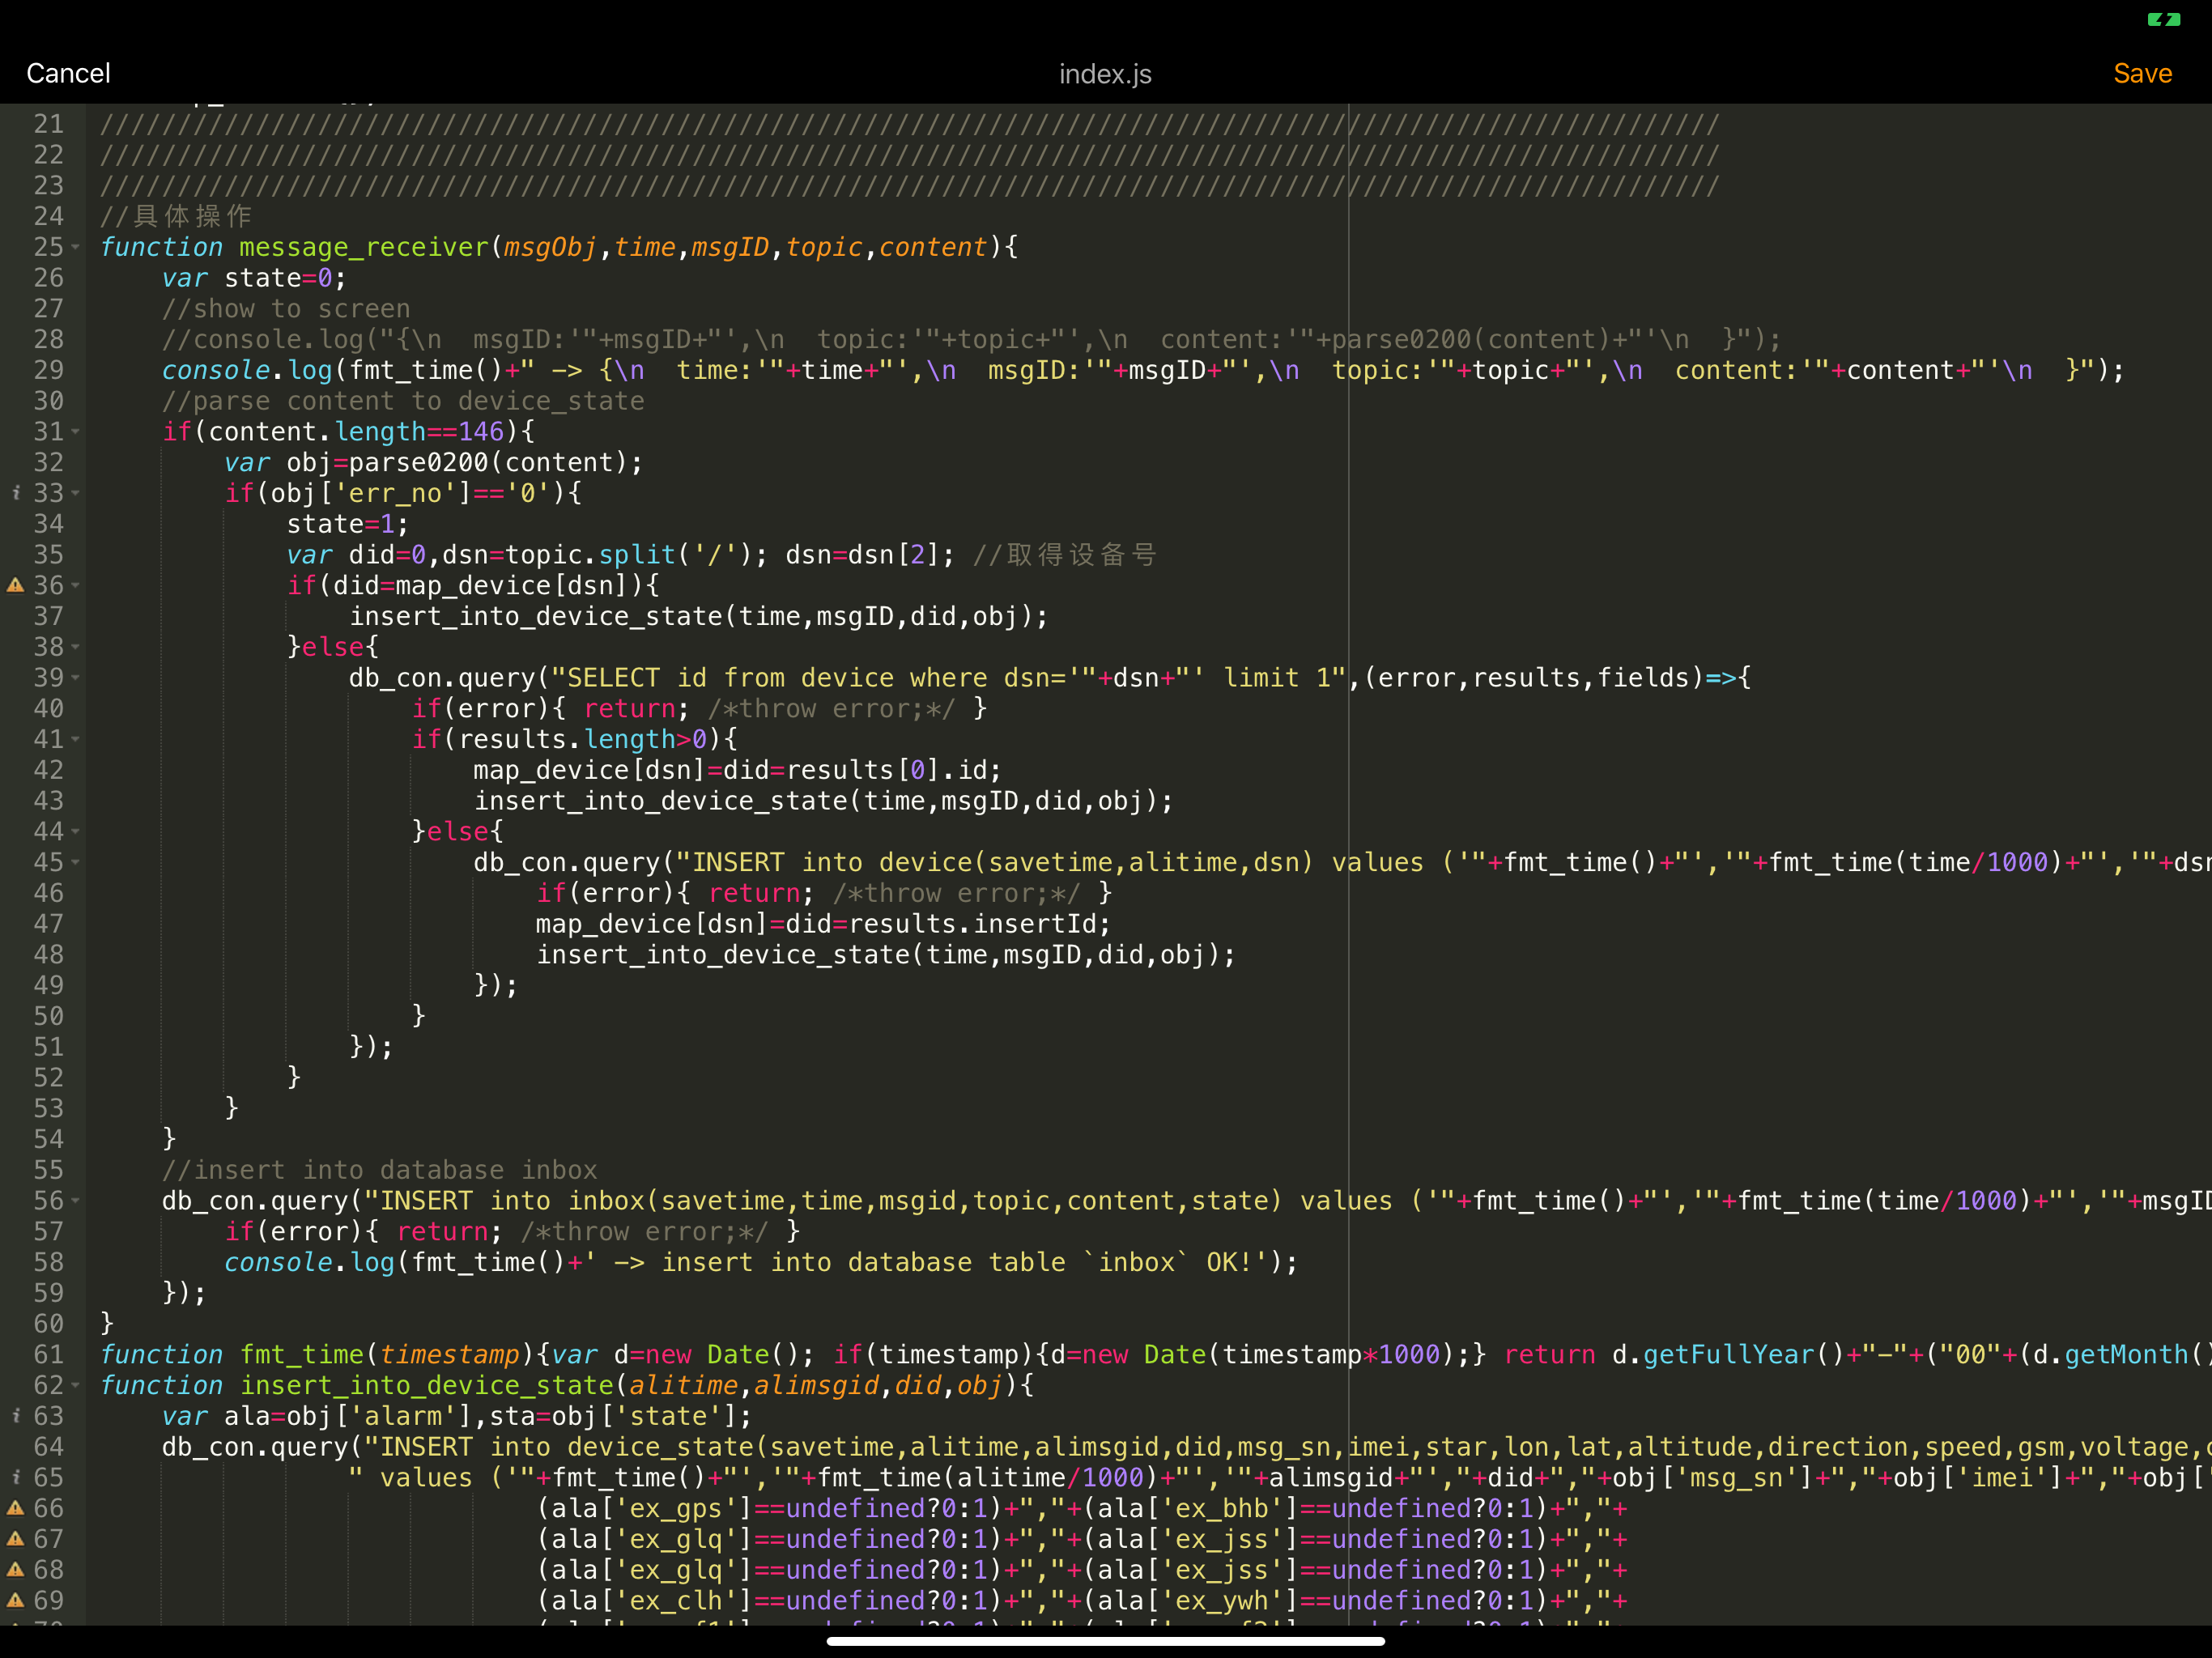Click the info icon on line 33
2212x1658 pixels.
pos(15,493)
